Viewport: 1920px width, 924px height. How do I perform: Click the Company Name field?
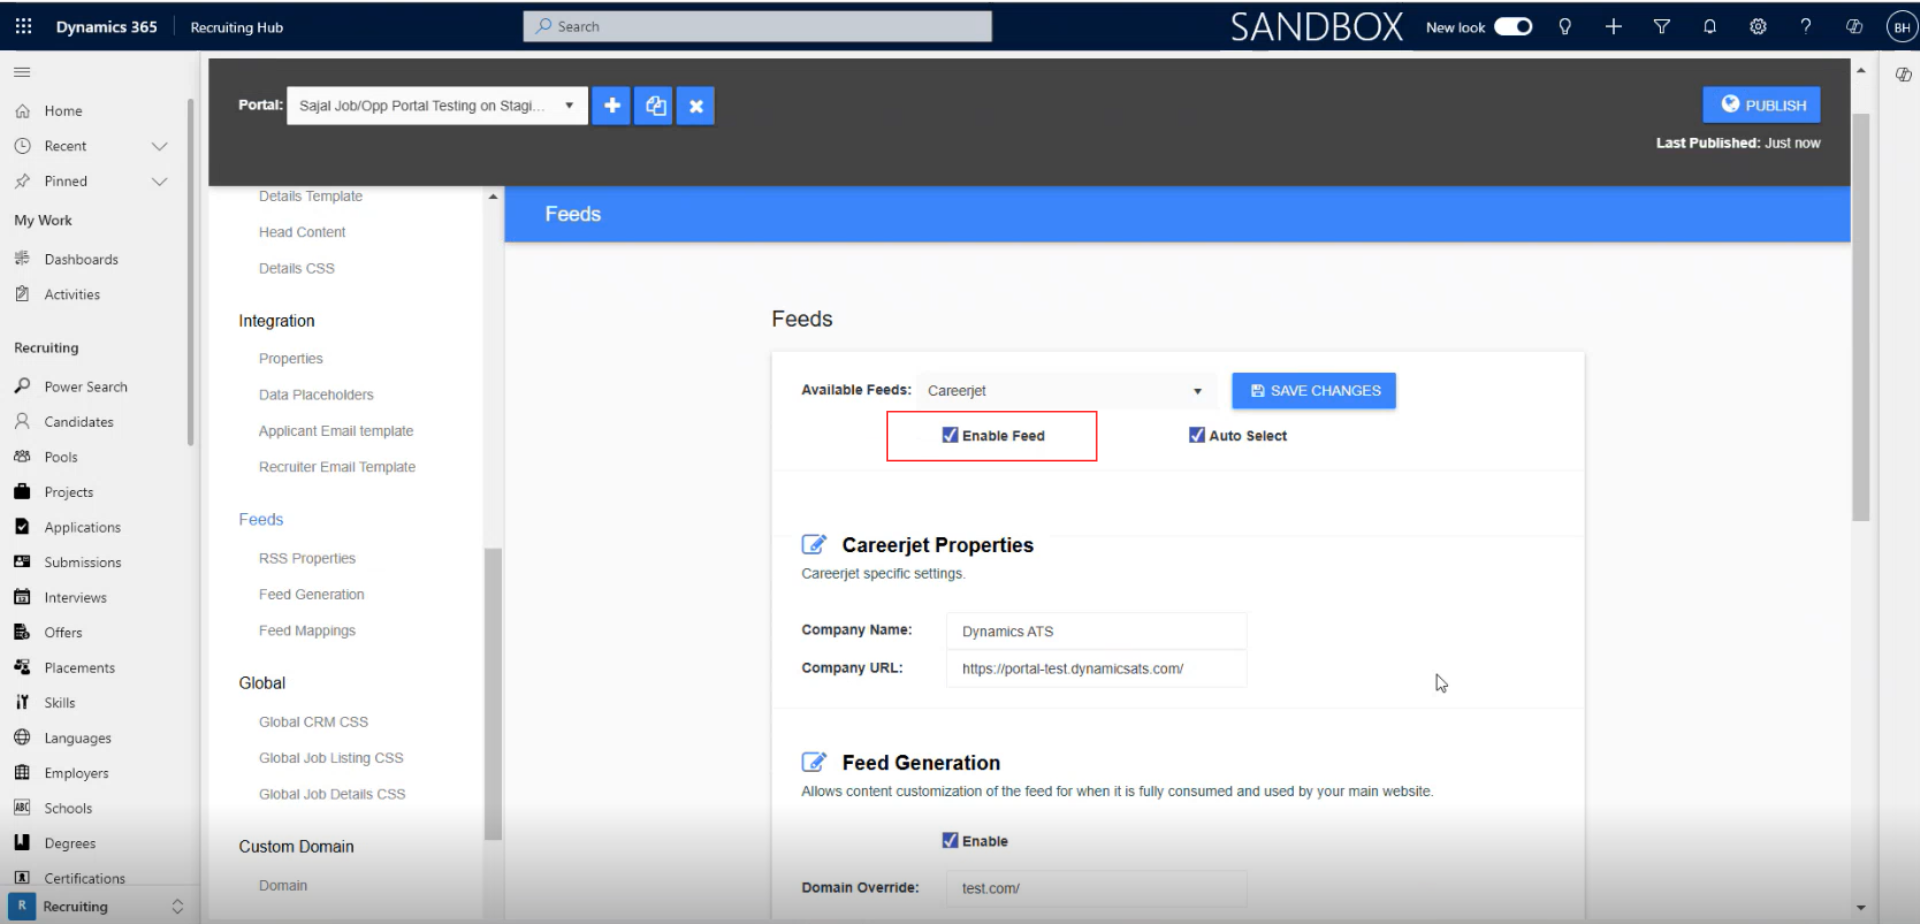(x=1096, y=631)
